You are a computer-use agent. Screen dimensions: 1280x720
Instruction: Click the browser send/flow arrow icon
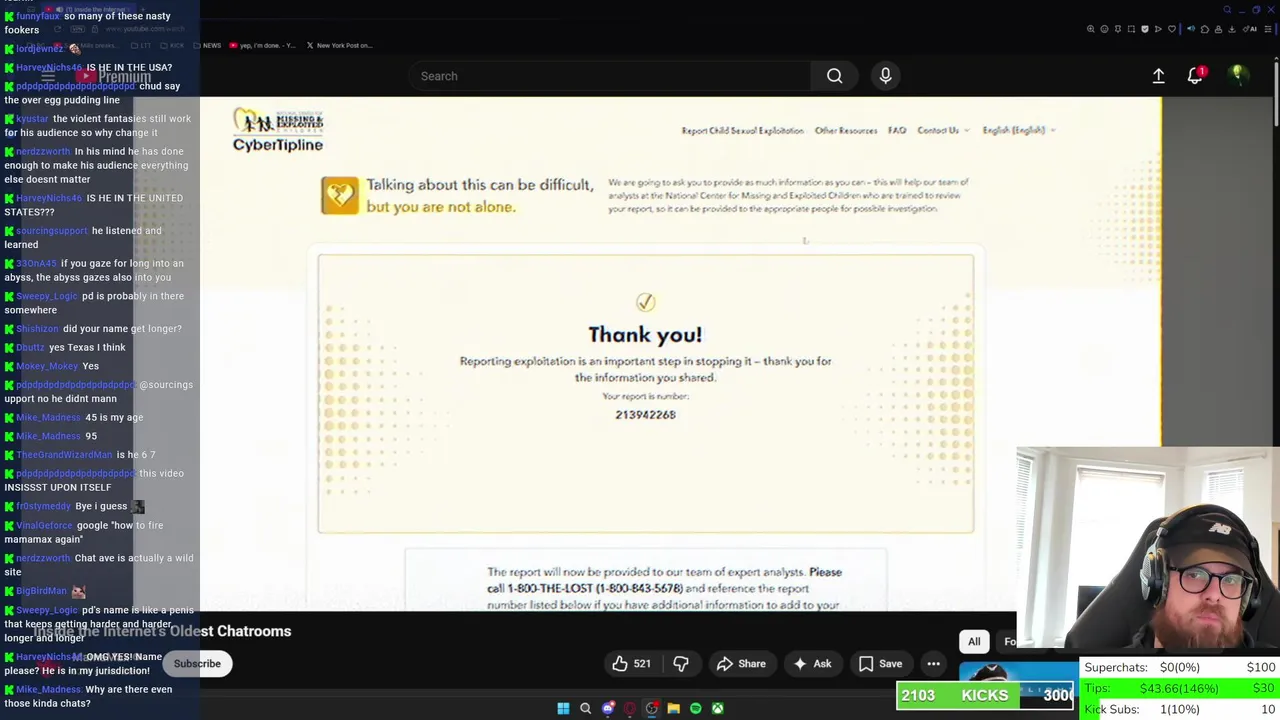tap(1158, 29)
